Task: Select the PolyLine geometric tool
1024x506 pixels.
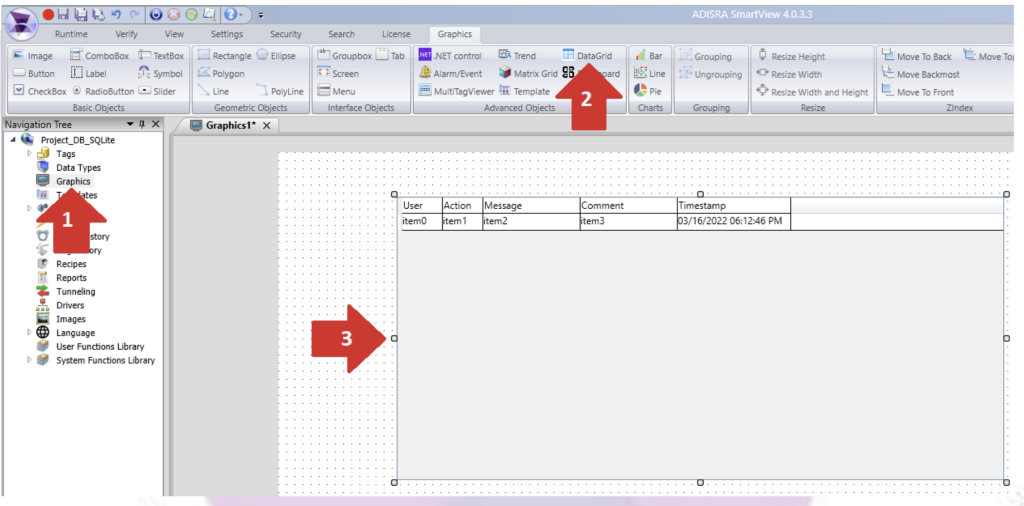Action: pos(280,91)
